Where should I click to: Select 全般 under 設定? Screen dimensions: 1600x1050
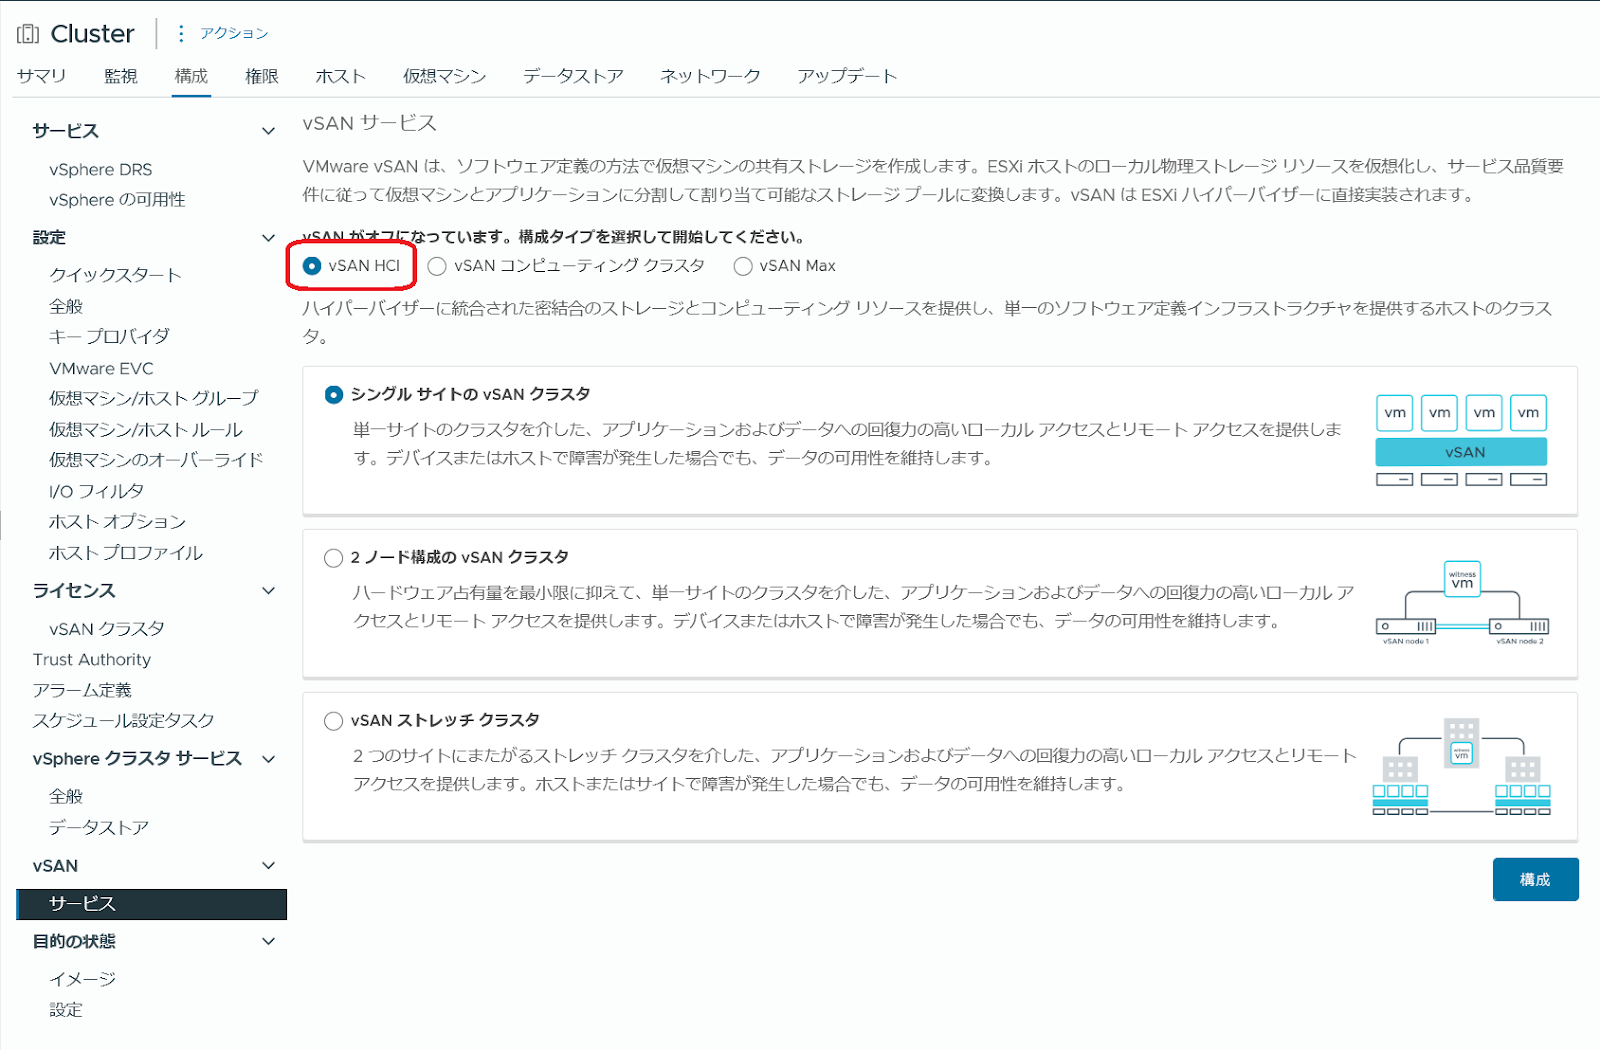pyautogui.click(x=66, y=307)
